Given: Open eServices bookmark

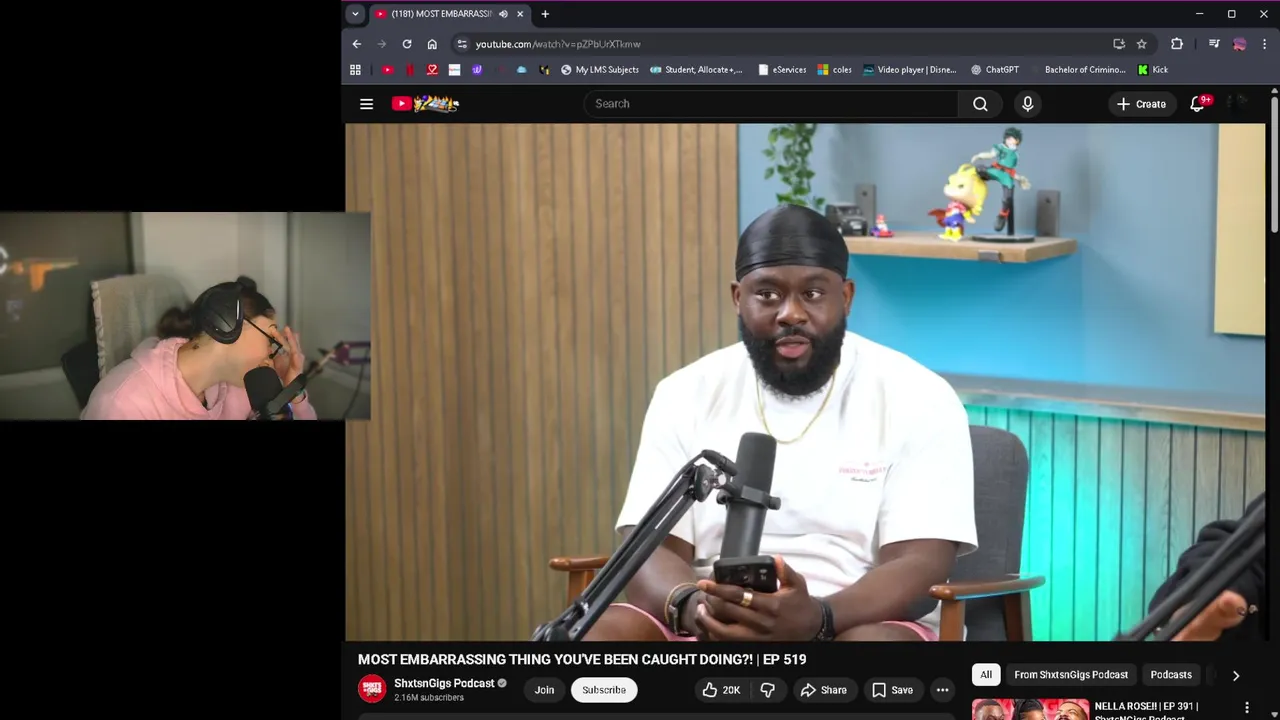Looking at the screenshot, I should tap(782, 70).
